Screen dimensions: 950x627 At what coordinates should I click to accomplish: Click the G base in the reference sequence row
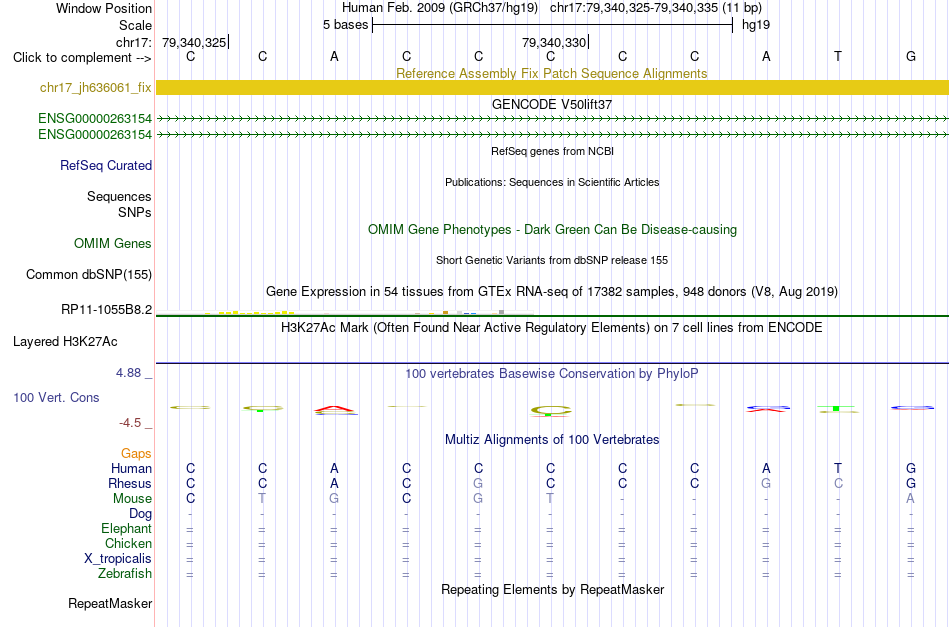coord(911,57)
